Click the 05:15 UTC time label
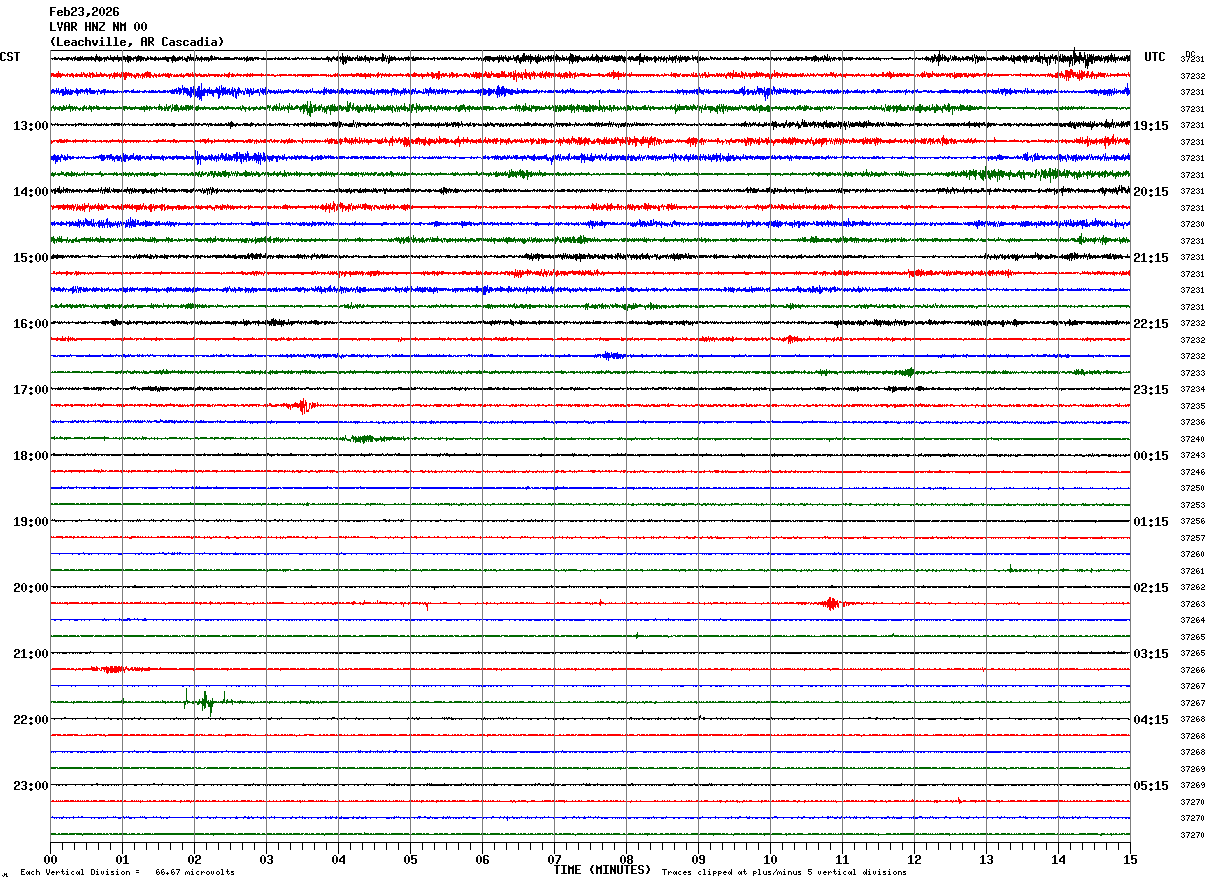 click(x=1151, y=786)
